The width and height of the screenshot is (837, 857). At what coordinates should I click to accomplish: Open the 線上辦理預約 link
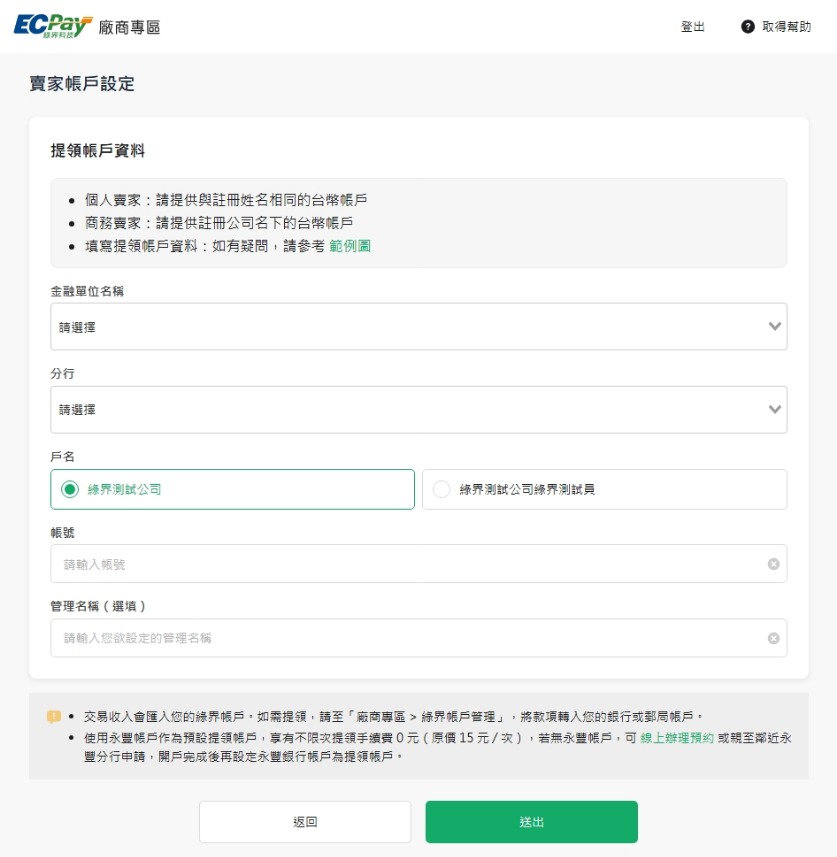tap(677, 738)
